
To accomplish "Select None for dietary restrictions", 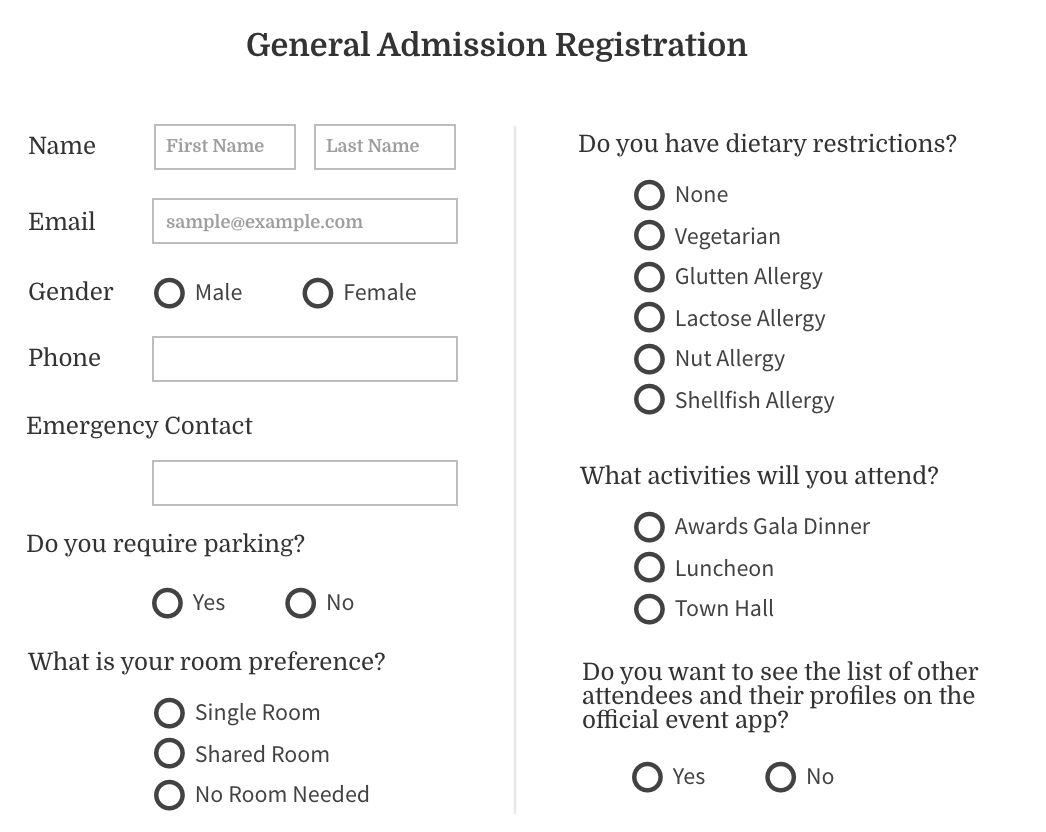I will tap(649, 195).
